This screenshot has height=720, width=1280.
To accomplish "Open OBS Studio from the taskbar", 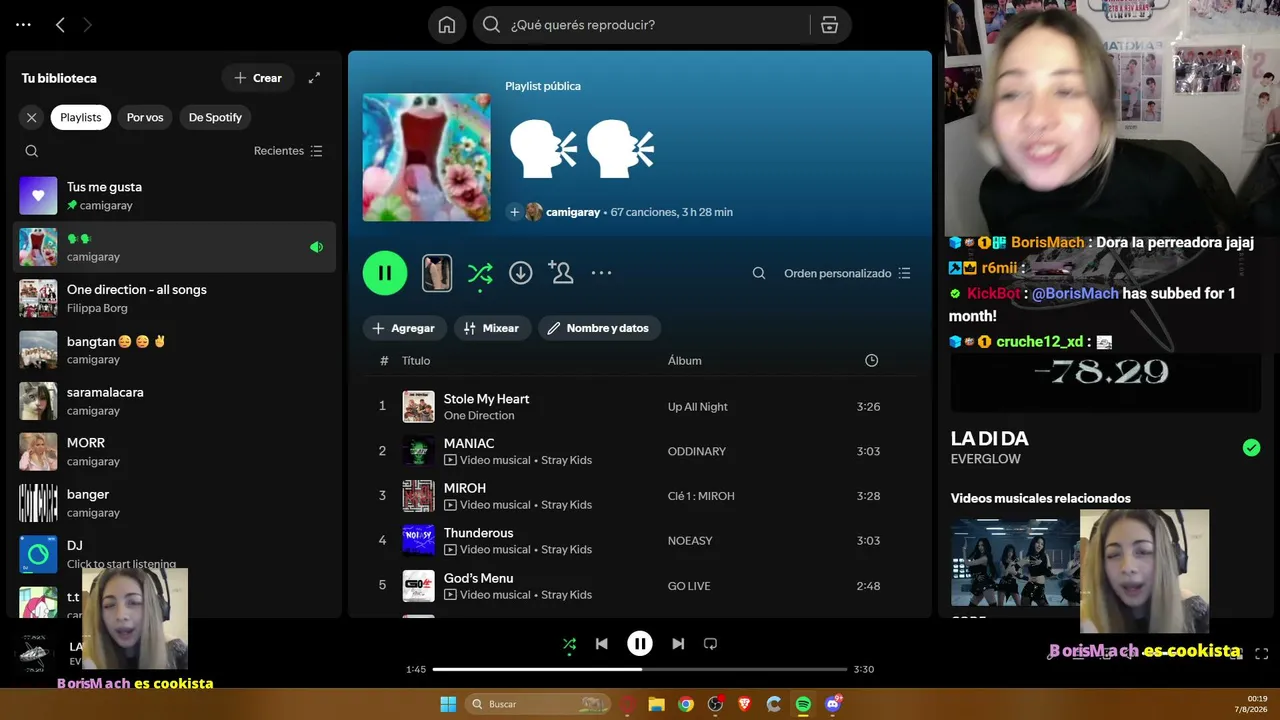I will 715,704.
